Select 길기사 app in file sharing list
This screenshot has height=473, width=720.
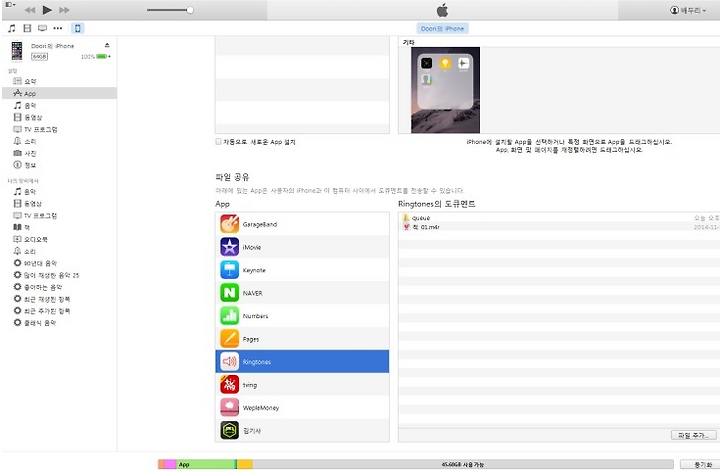coord(302,430)
